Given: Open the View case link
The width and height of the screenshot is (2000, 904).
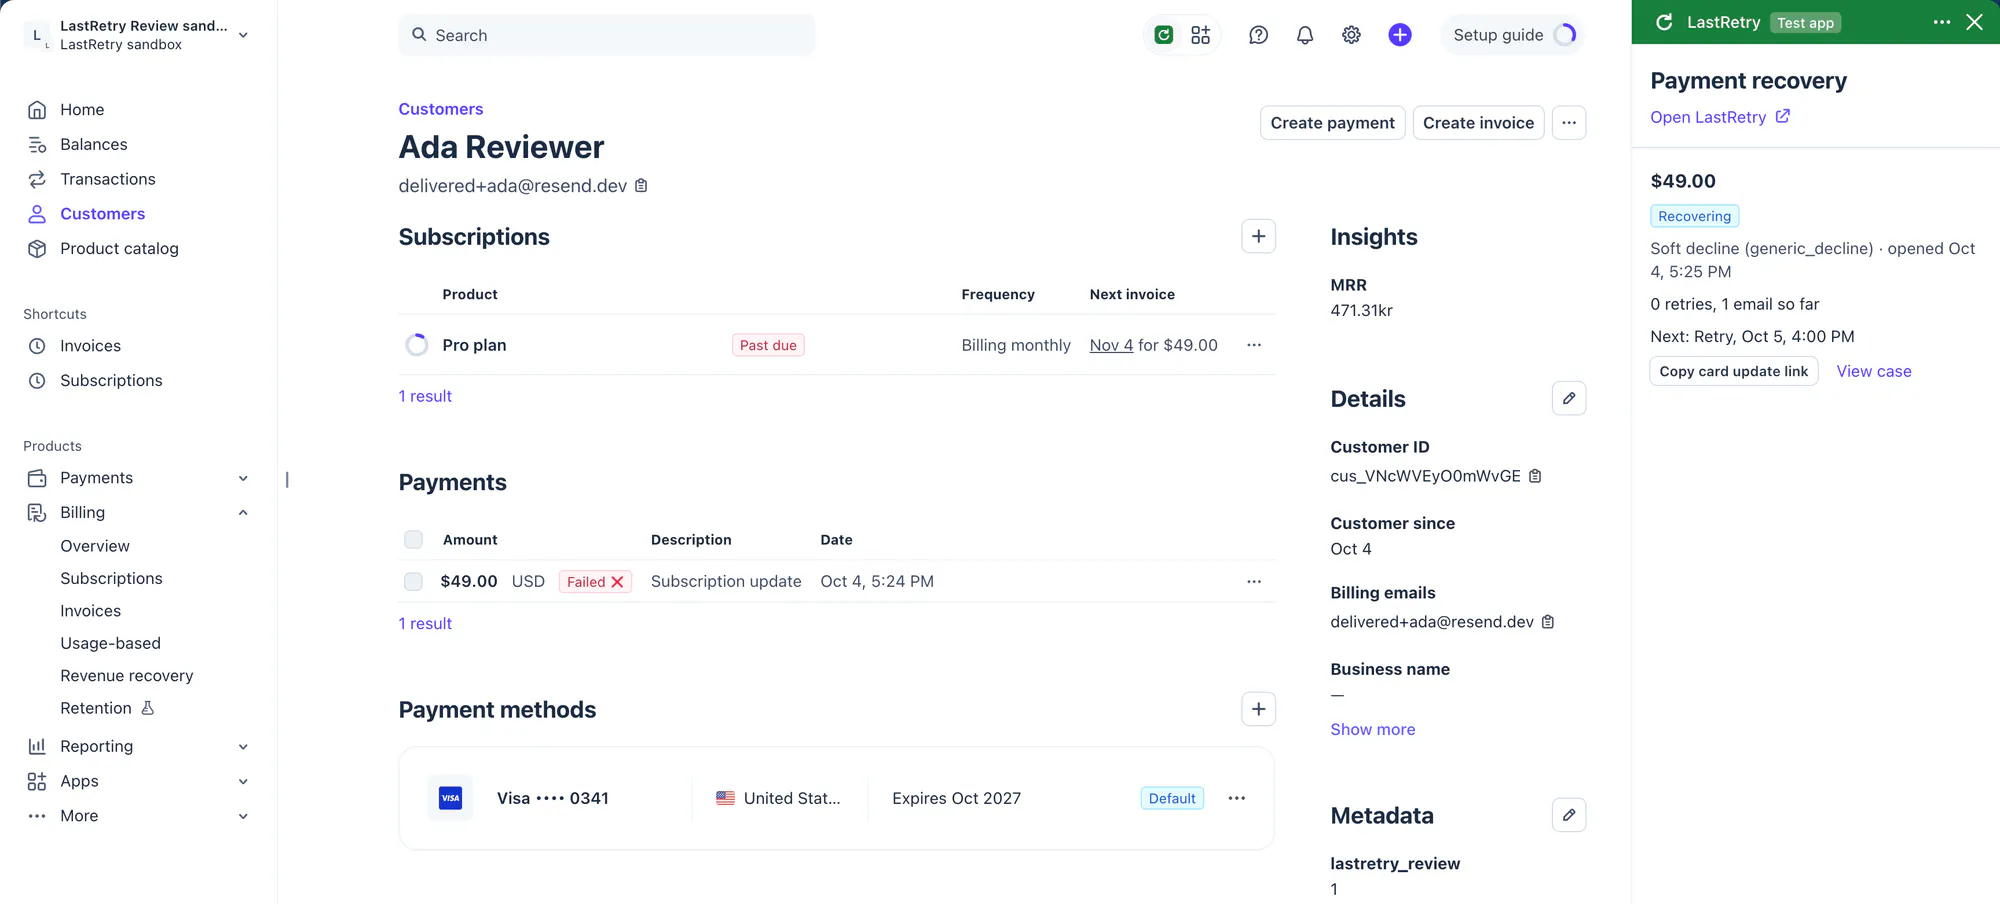Looking at the screenshot, I should pos(1874,371).
